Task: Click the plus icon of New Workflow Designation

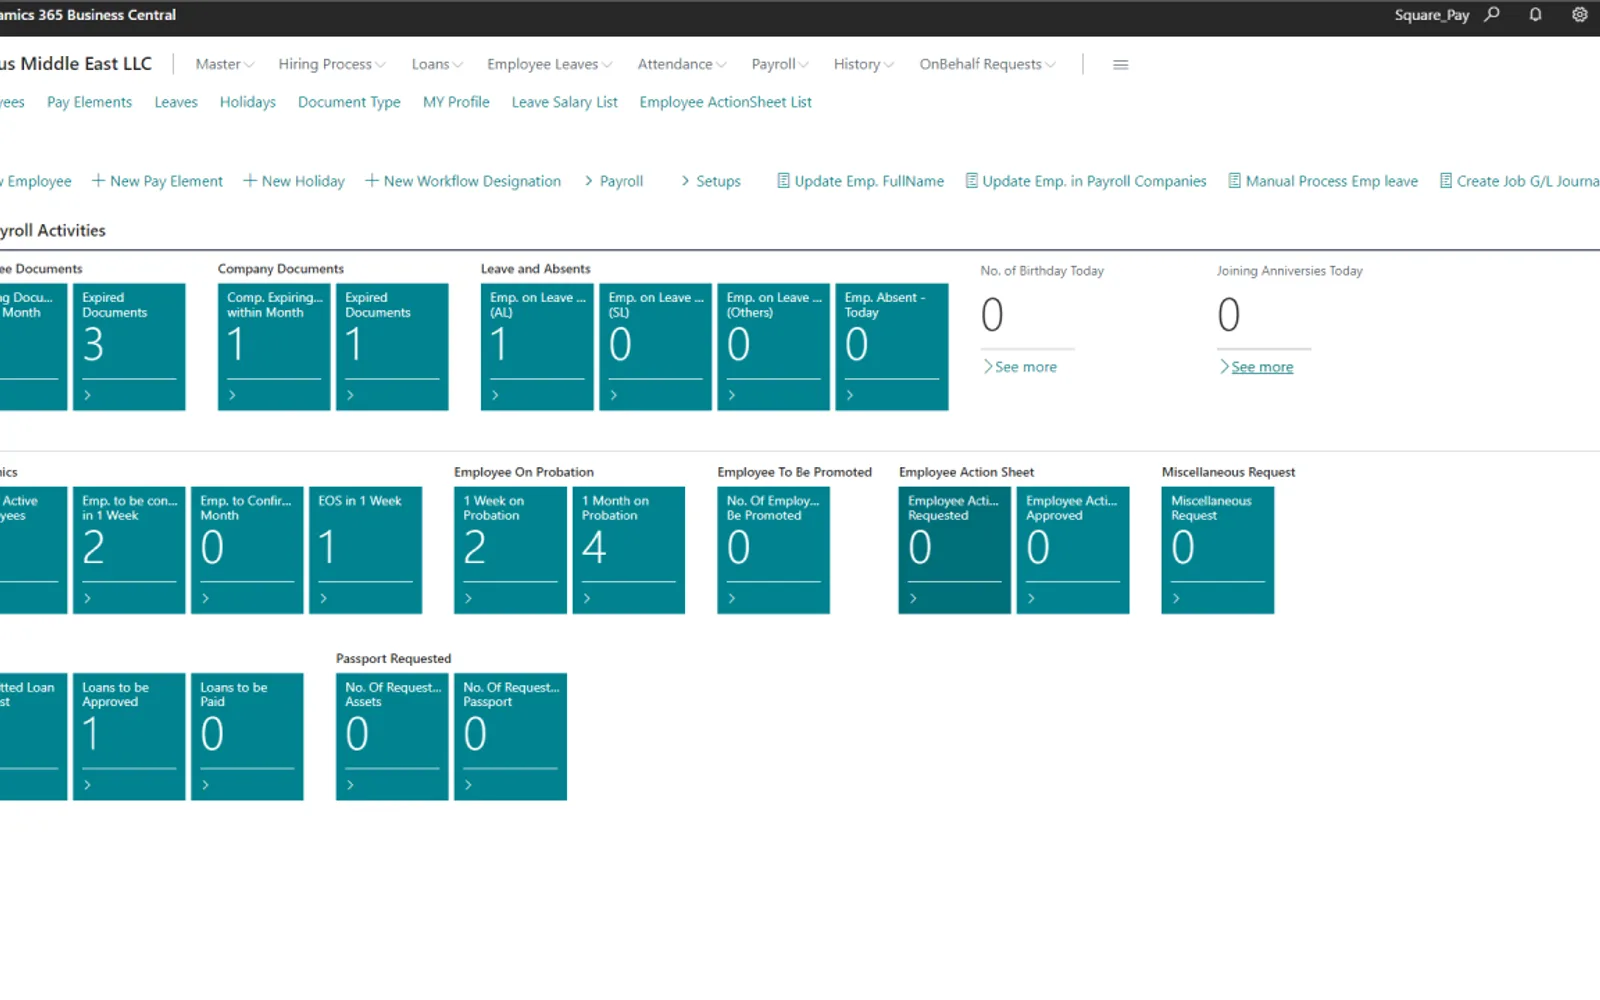Action: (372, 181)
